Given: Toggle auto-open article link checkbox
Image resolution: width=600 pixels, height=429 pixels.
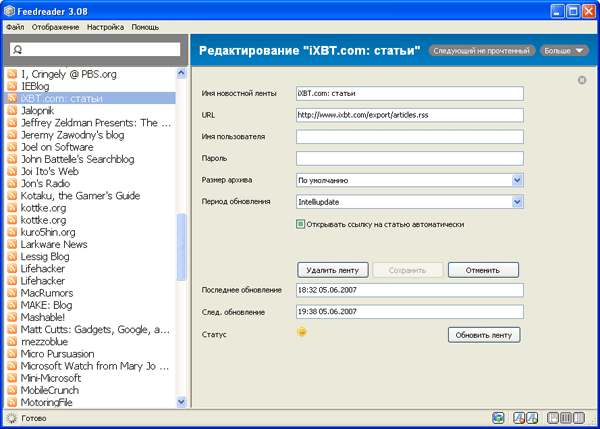Looking at the screenshot, I should pos(300,224).
